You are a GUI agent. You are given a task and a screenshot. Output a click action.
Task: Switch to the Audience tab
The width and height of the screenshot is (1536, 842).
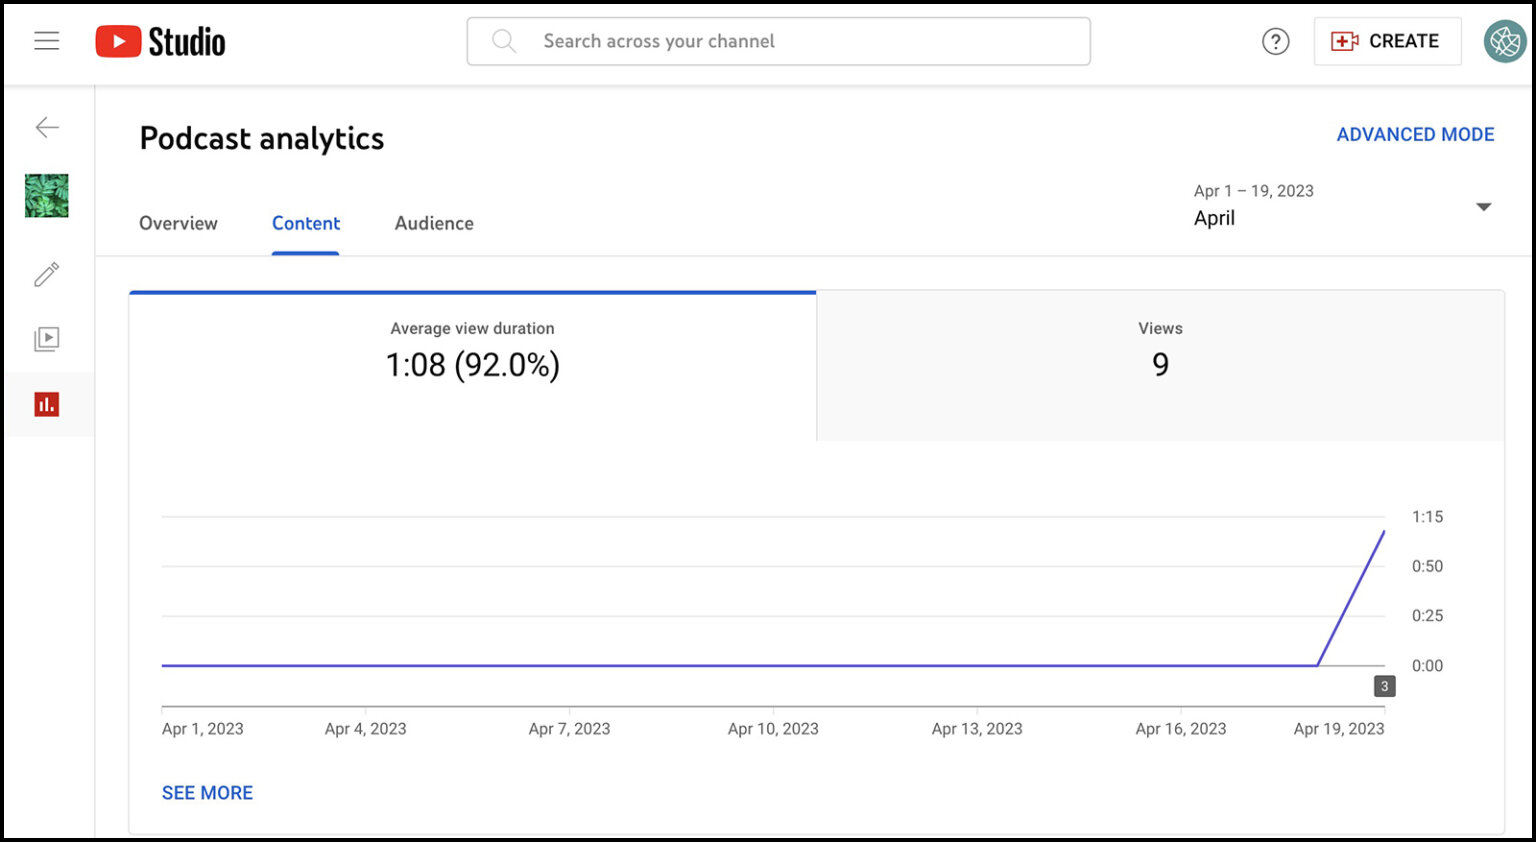[434, 223]
